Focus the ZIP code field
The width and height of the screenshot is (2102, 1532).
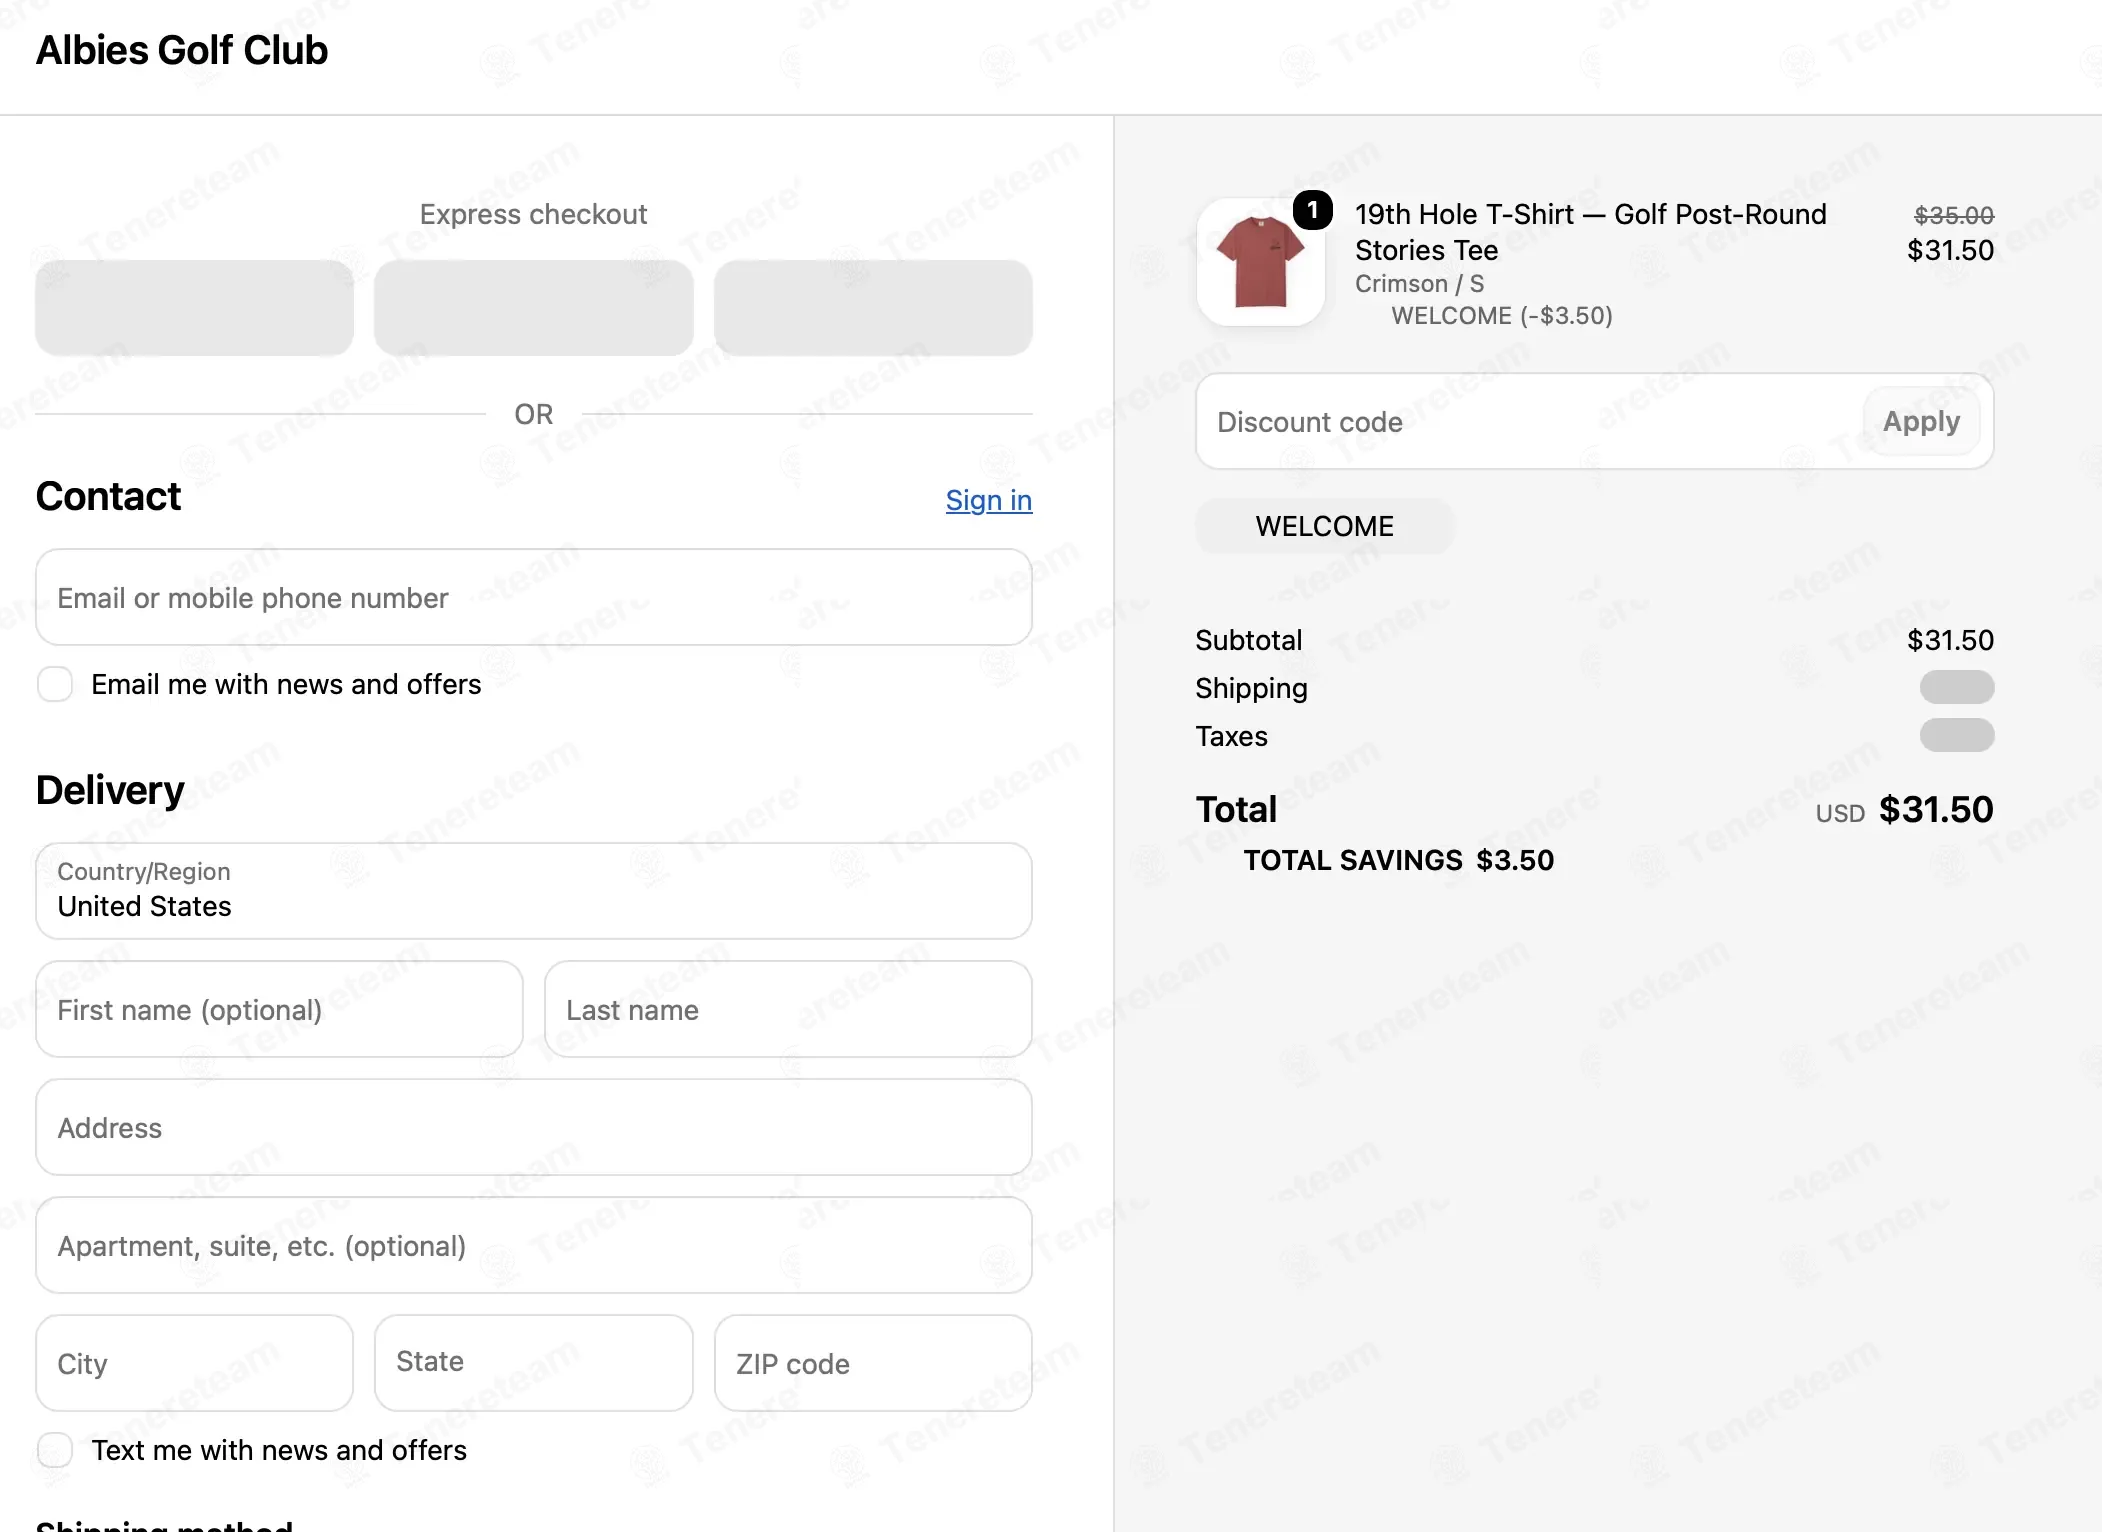point(873,1363)
